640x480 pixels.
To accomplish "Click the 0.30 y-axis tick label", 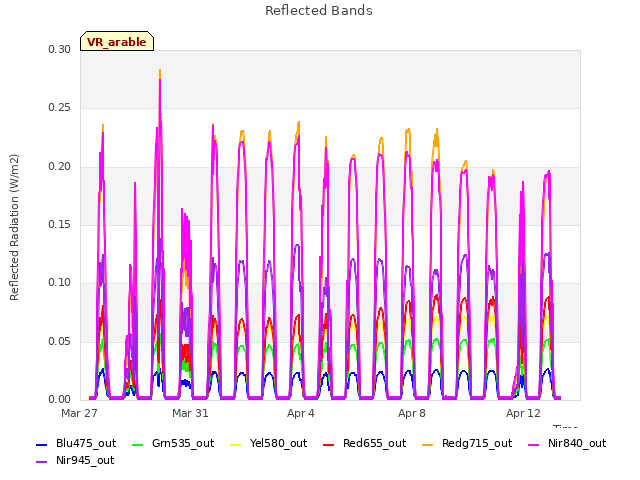I will [x=60, y=50].
